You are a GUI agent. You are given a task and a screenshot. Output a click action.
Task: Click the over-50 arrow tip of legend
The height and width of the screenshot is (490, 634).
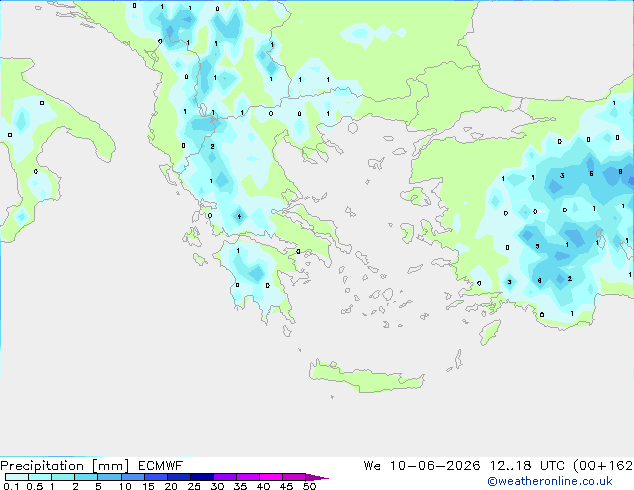(317, 477)
